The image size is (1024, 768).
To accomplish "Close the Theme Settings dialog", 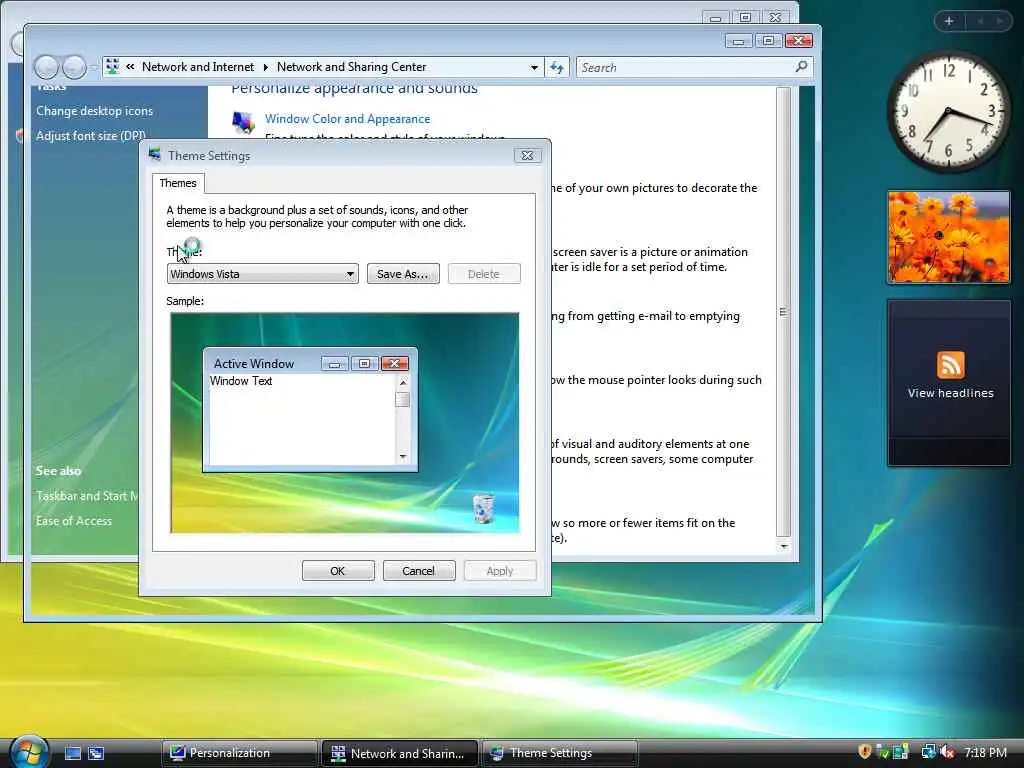I will (527, 155).
